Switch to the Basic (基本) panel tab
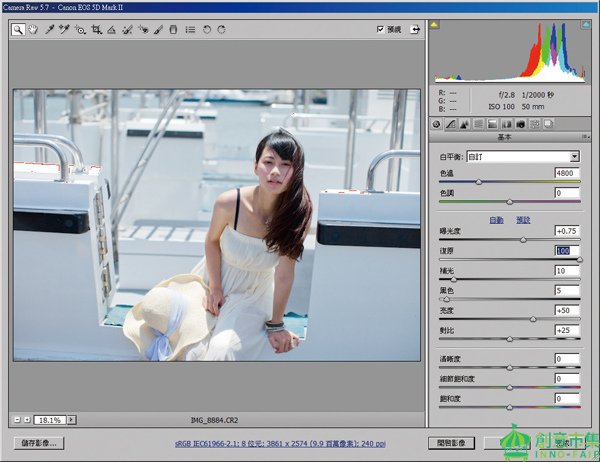Screen dimensions: 600x462 pyautogui.click(x=436, y=124)
